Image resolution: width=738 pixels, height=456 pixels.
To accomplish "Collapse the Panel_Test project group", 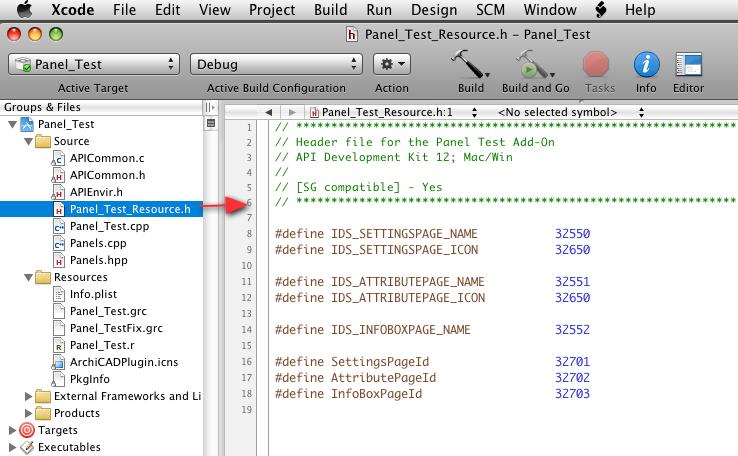I will click(13, 125).
